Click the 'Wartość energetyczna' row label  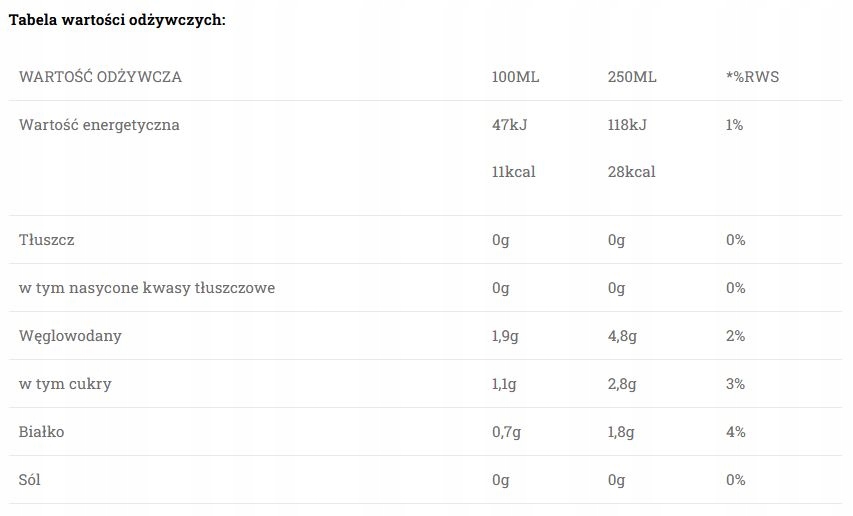100,125
